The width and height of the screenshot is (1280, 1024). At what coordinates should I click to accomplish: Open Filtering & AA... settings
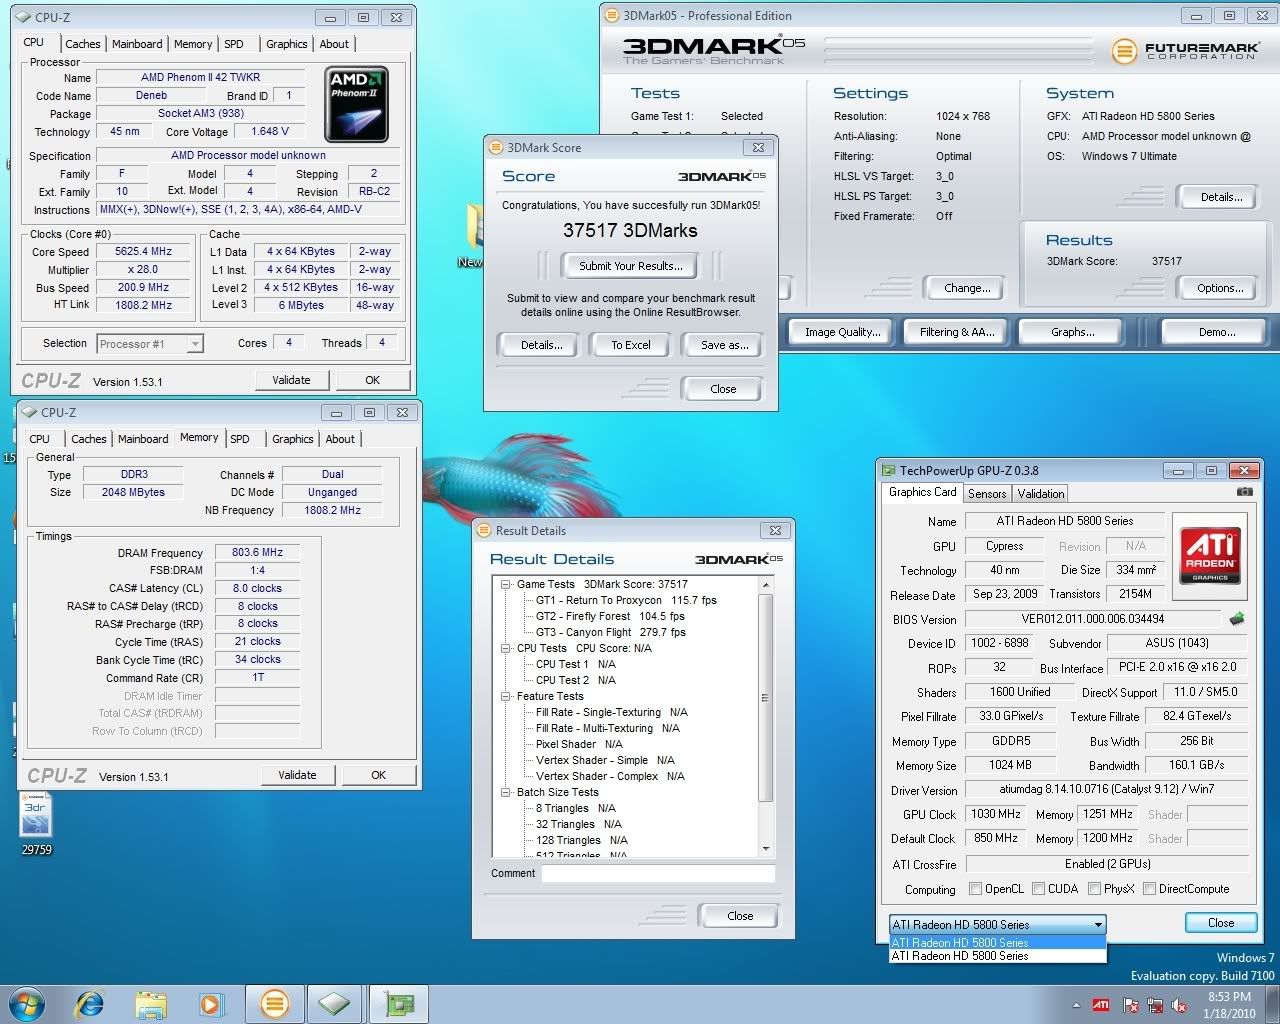click(956, 332)
